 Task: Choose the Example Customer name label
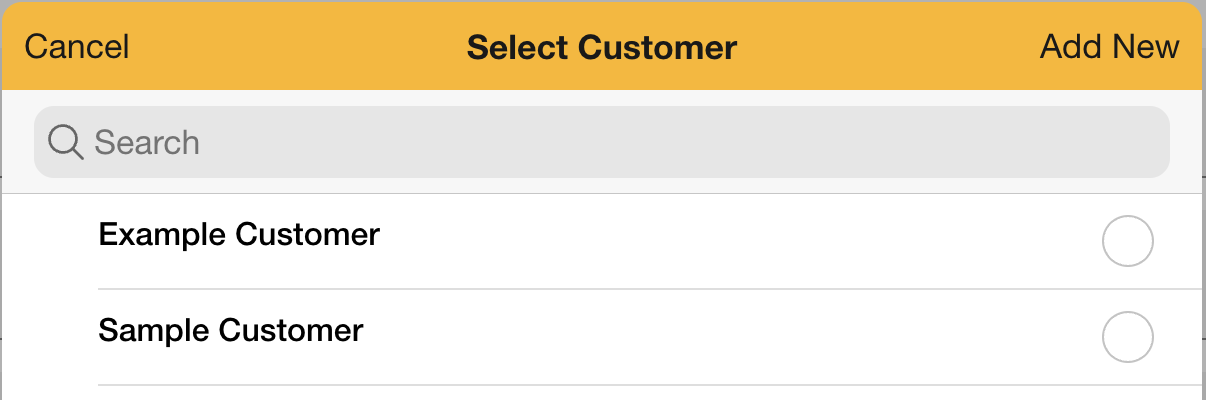pos(239,235)
